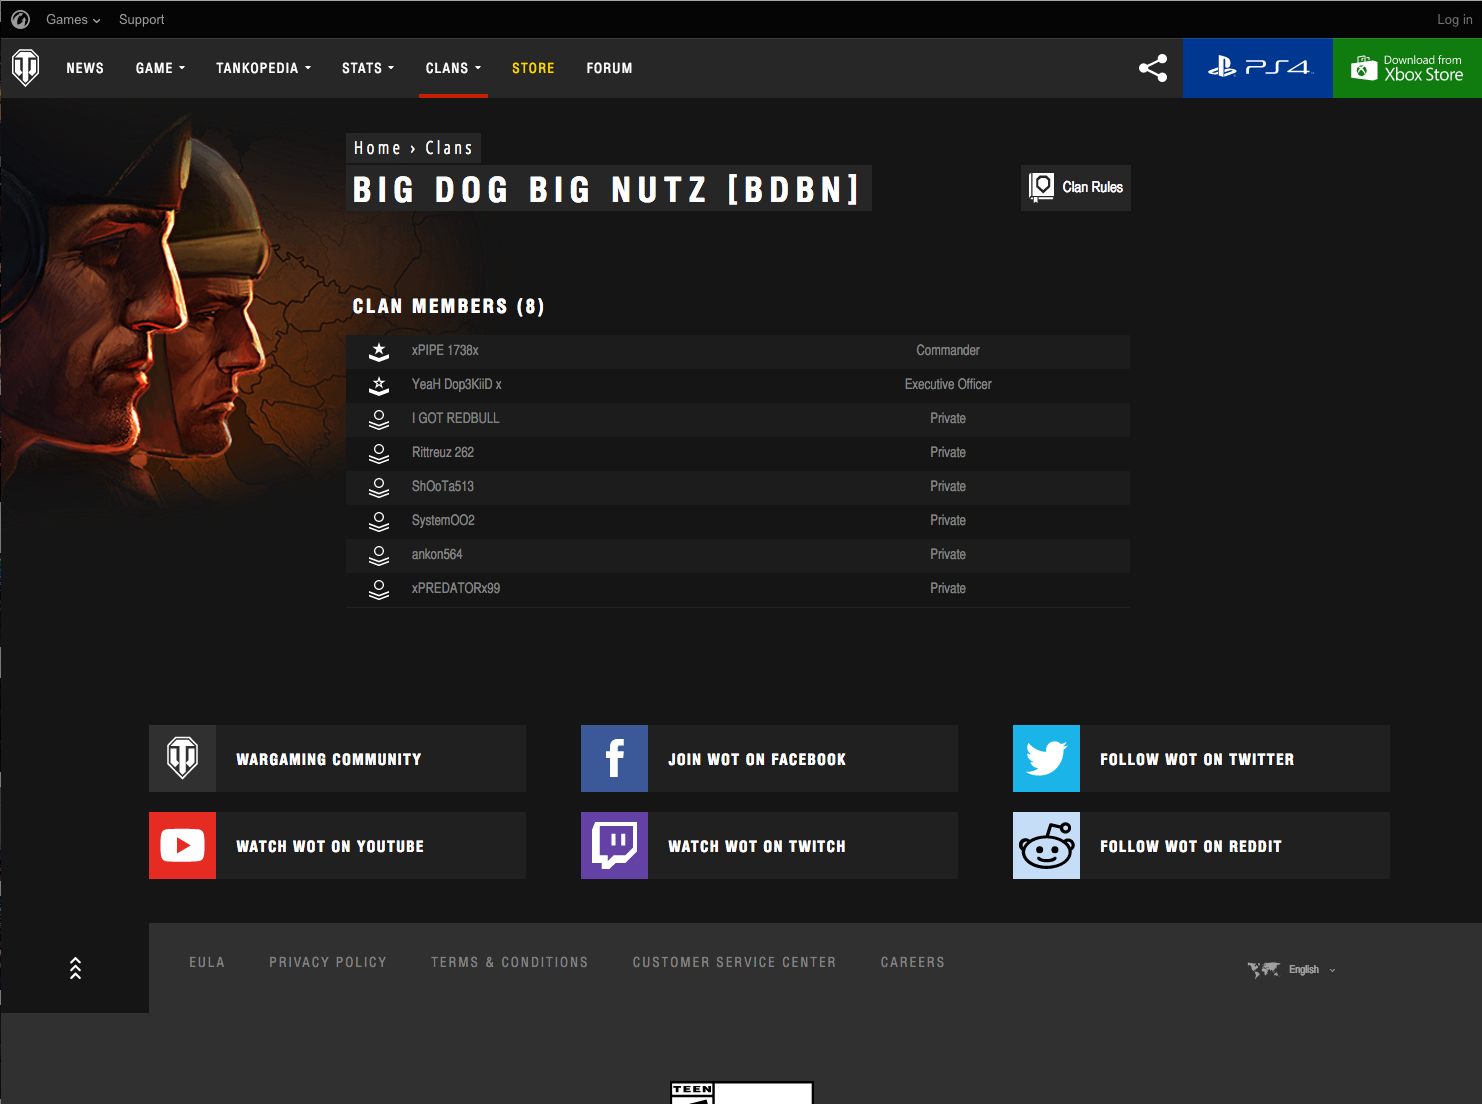Open the CAREERS footer link
This screenshot has height=1104, width=1482.
pos(912,962)
